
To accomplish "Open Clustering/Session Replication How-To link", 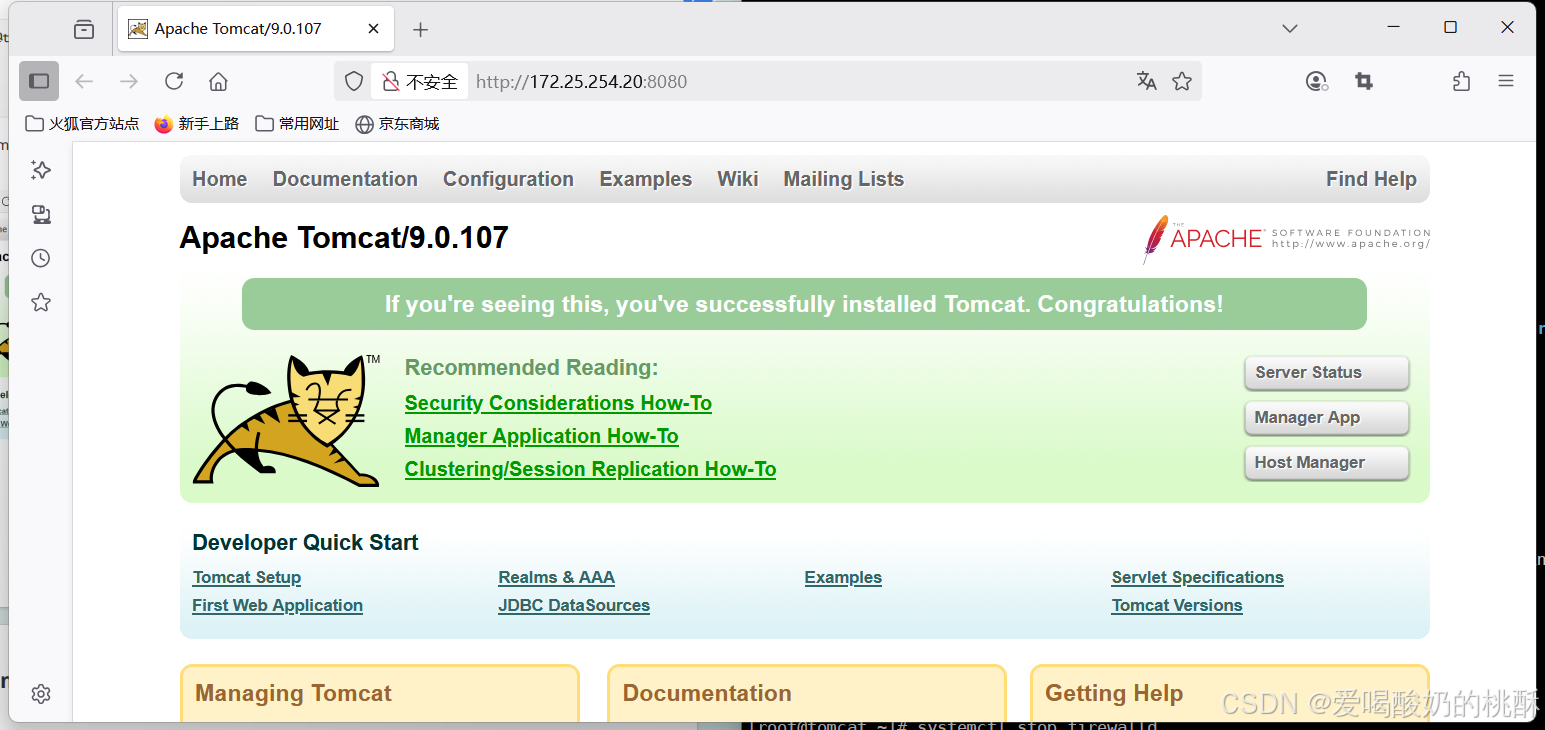I will point(590,469).
